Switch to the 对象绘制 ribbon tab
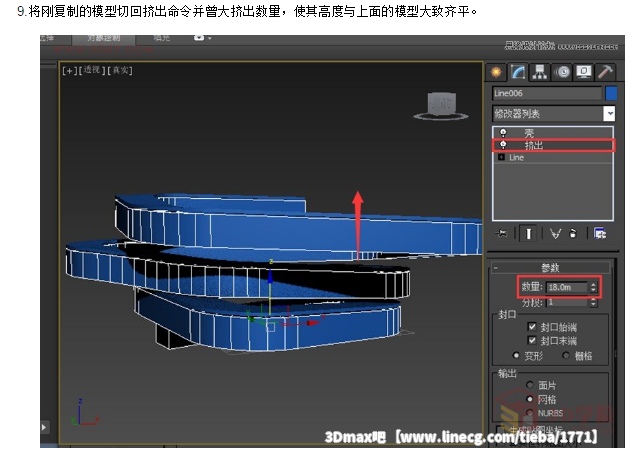The width and height of the screenshot is (637, 456). click(104, 38)
